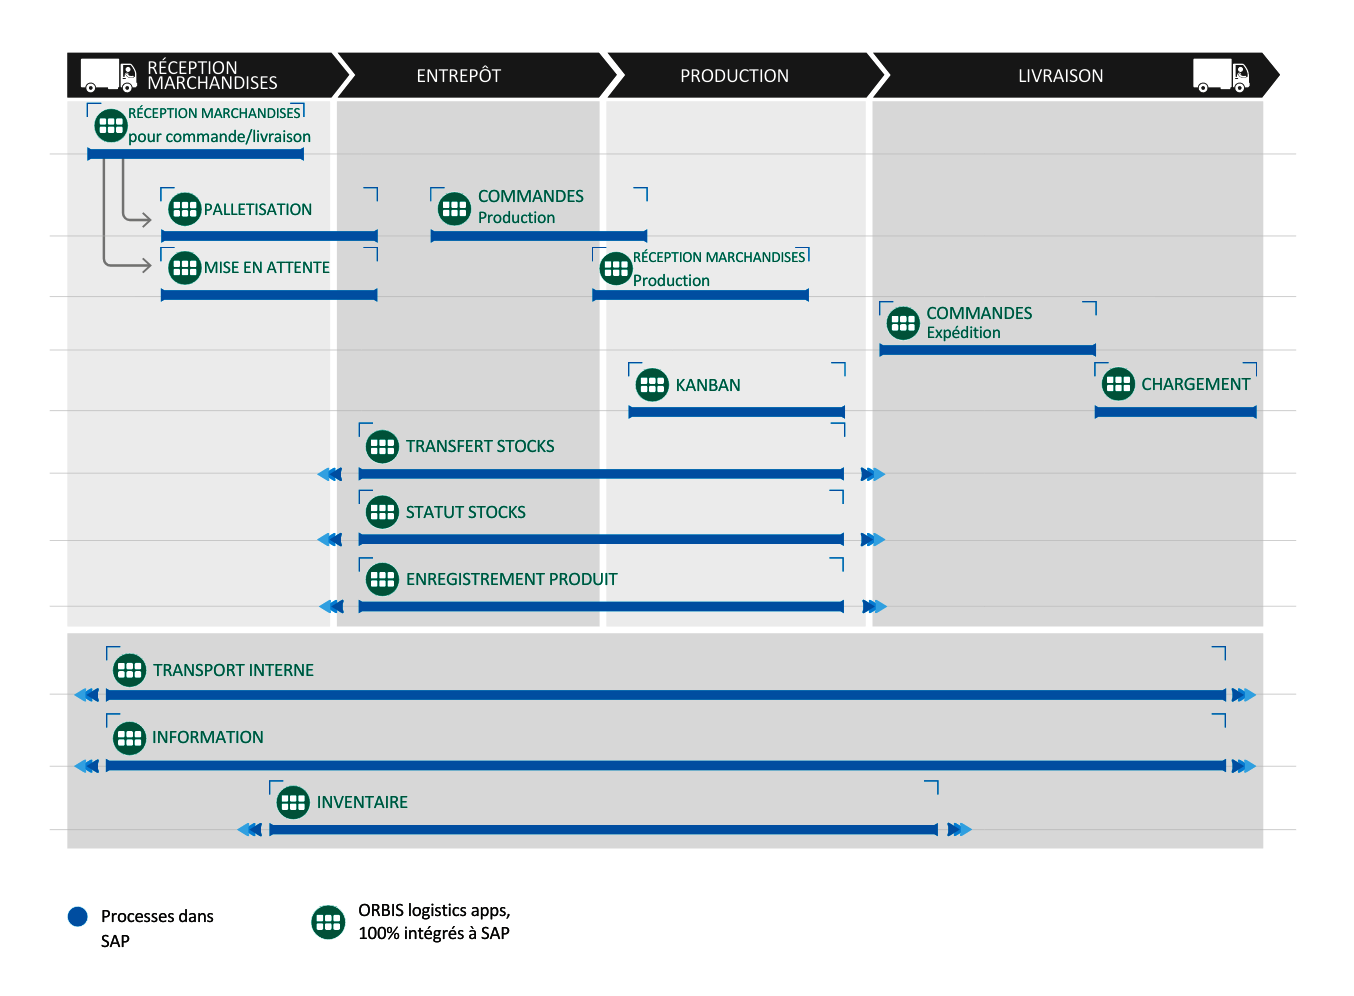The image size is (1354, 996).
Task: Select the Chargement app icon
Action: click(x=1119, y=383)
